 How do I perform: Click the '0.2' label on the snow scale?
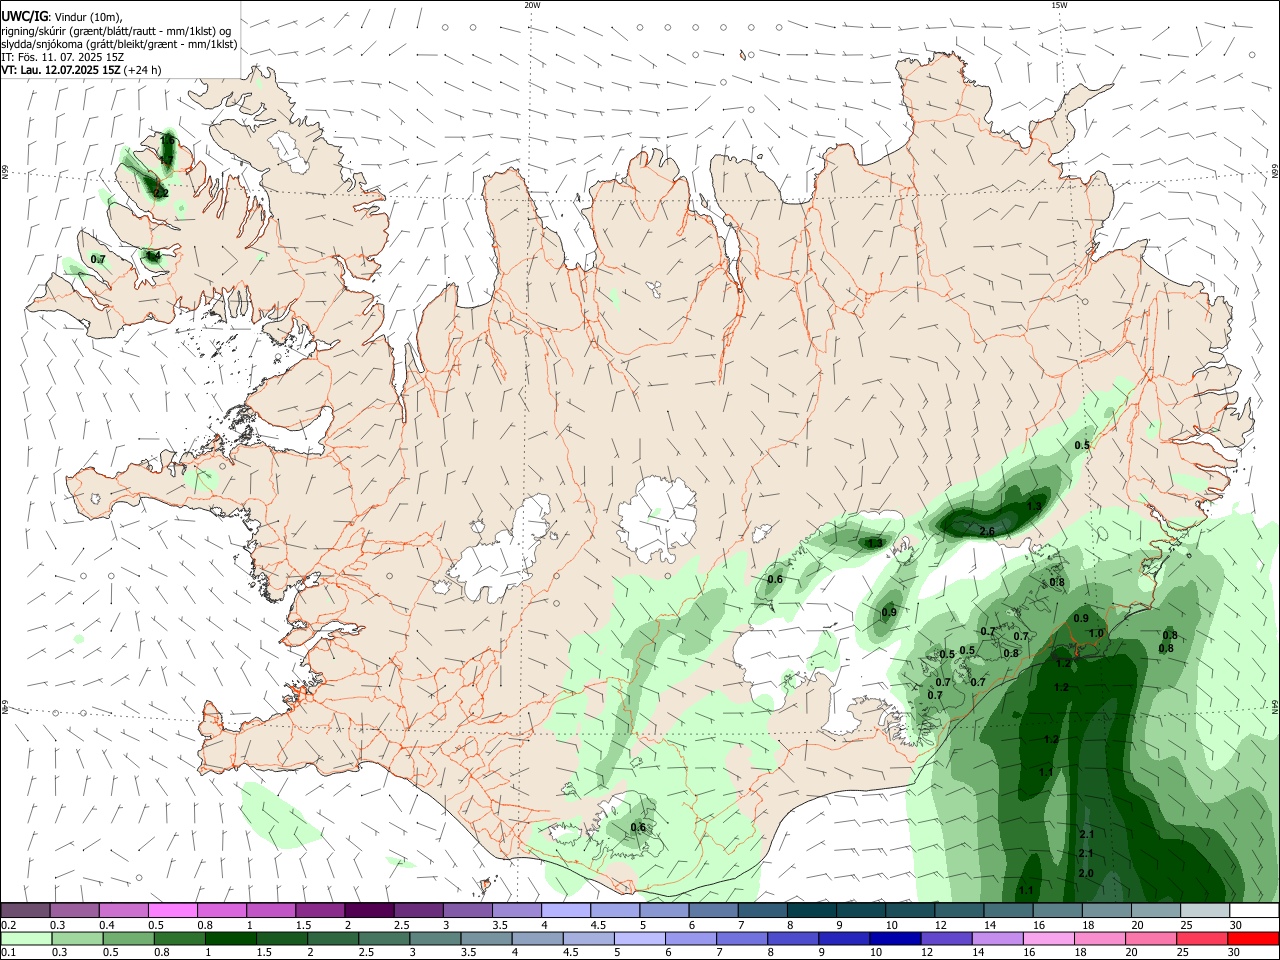point(8,925)
